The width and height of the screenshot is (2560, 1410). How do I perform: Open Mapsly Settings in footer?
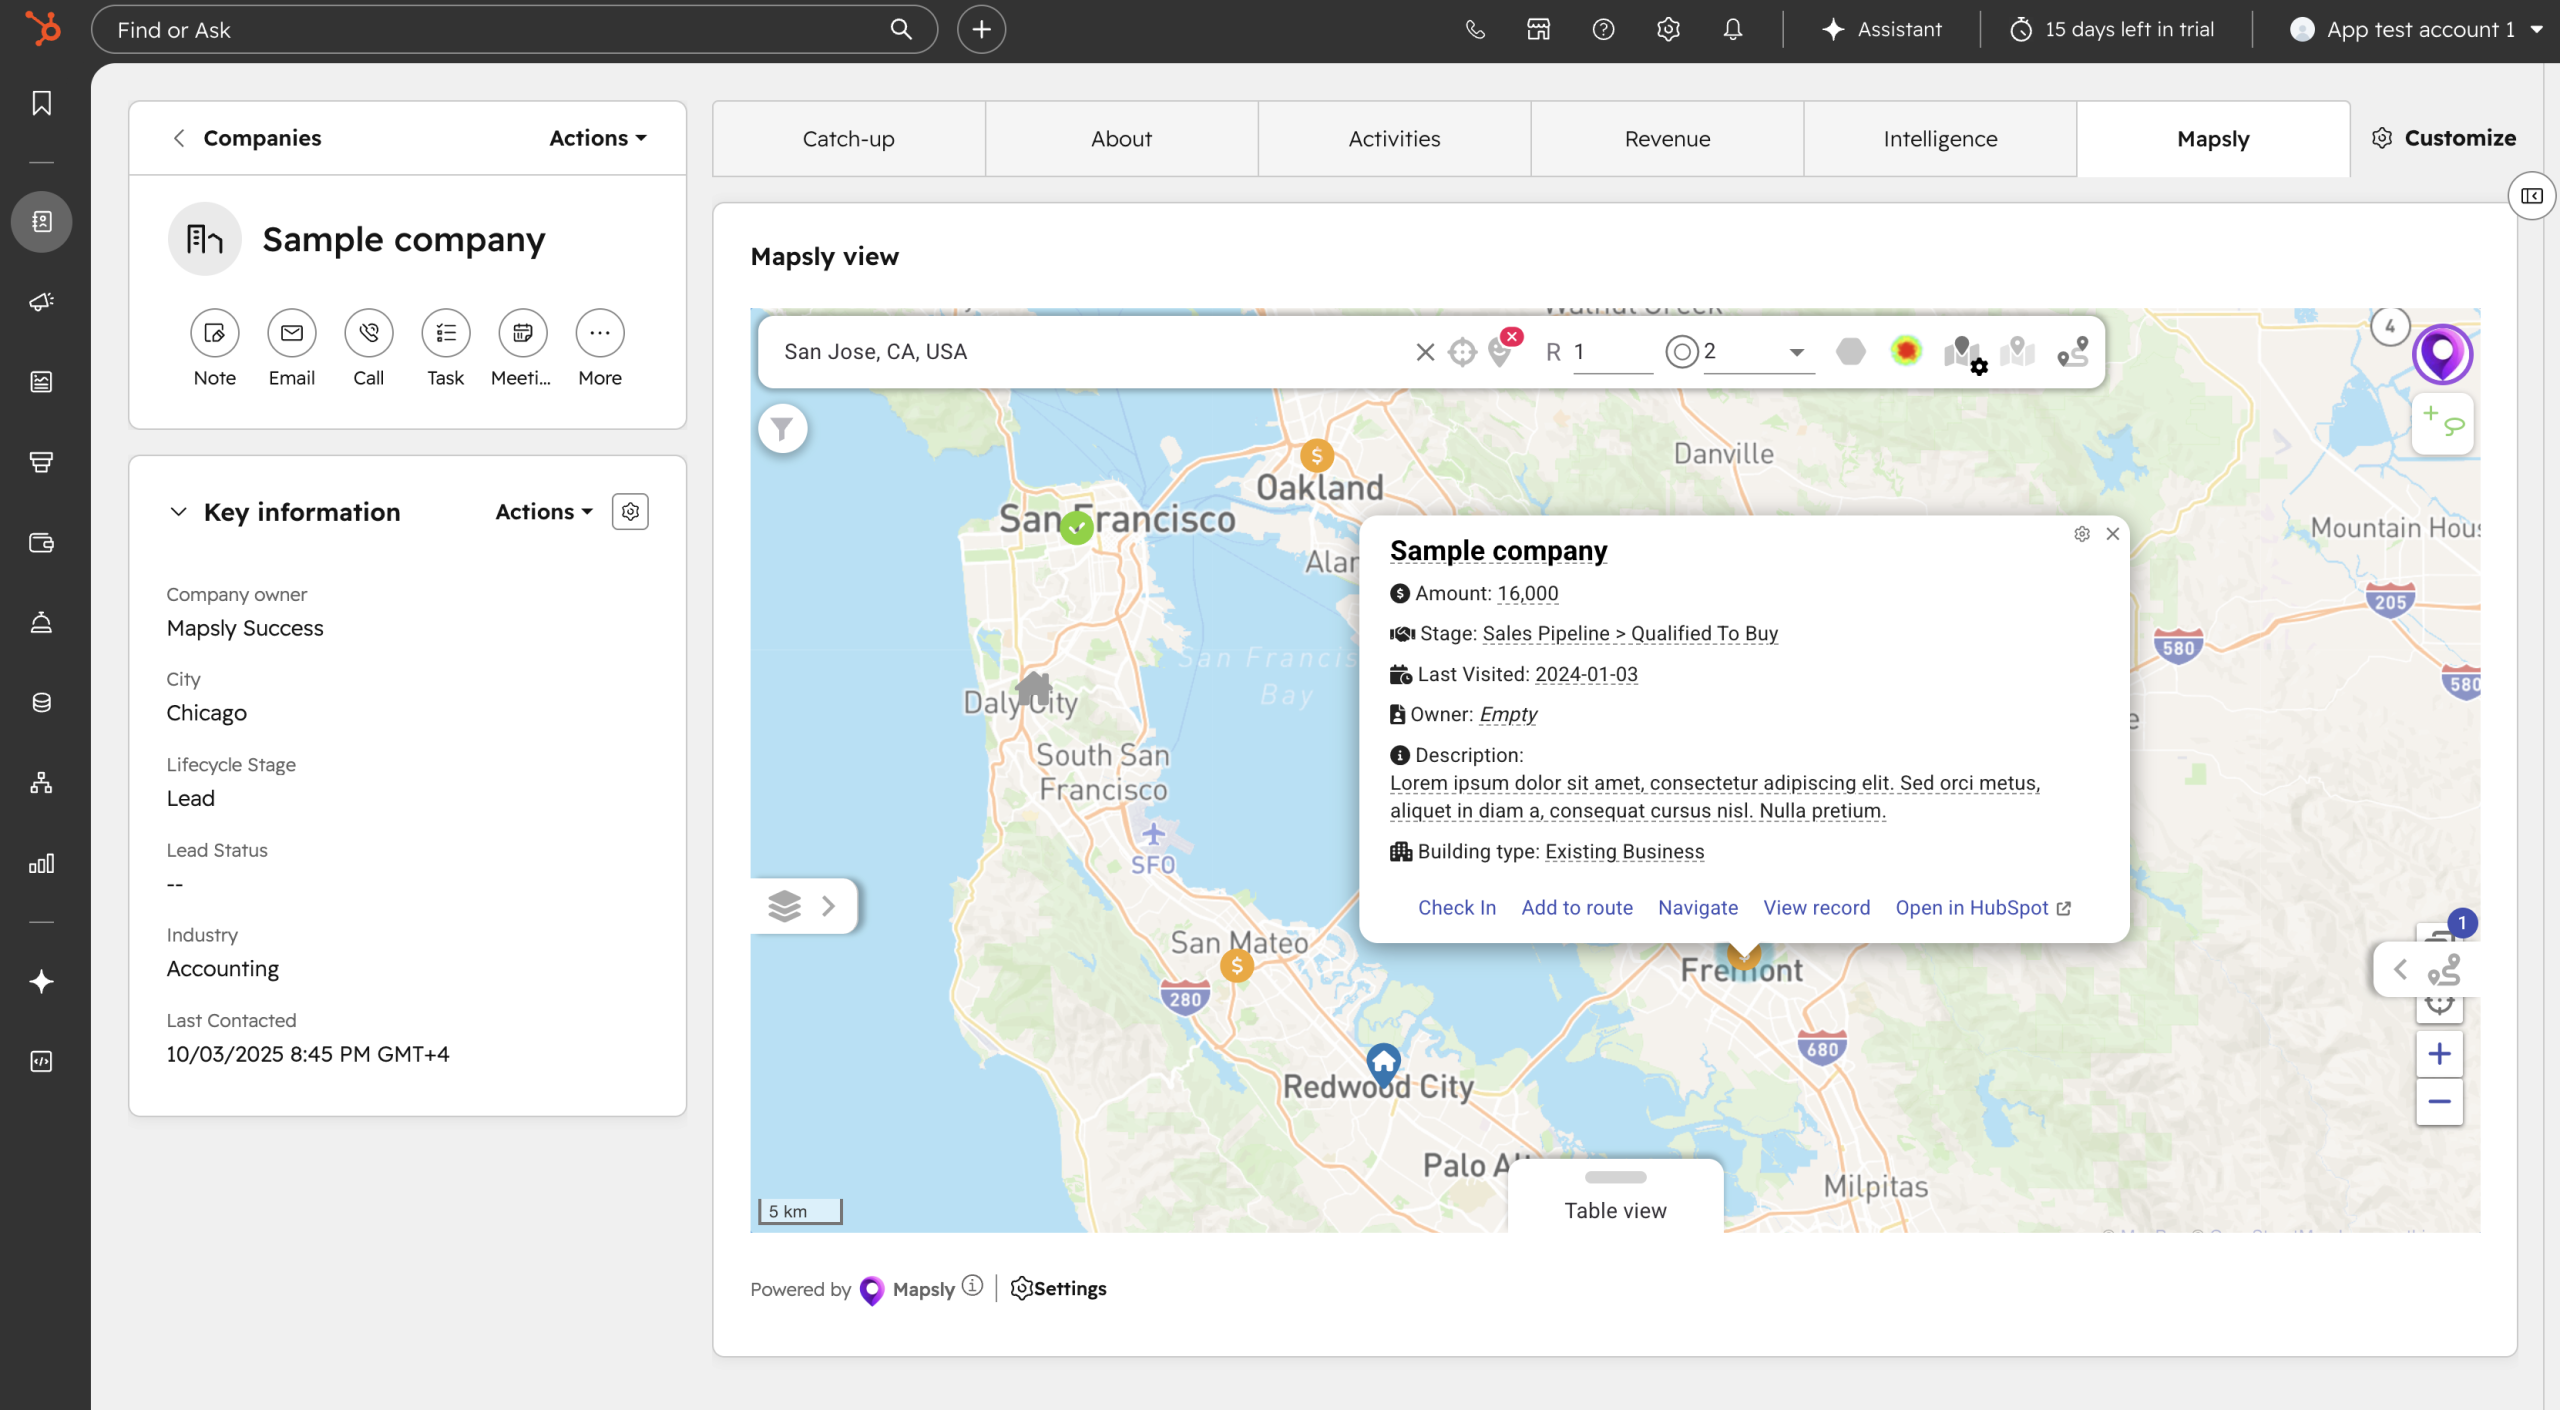coord(1058,1288)
